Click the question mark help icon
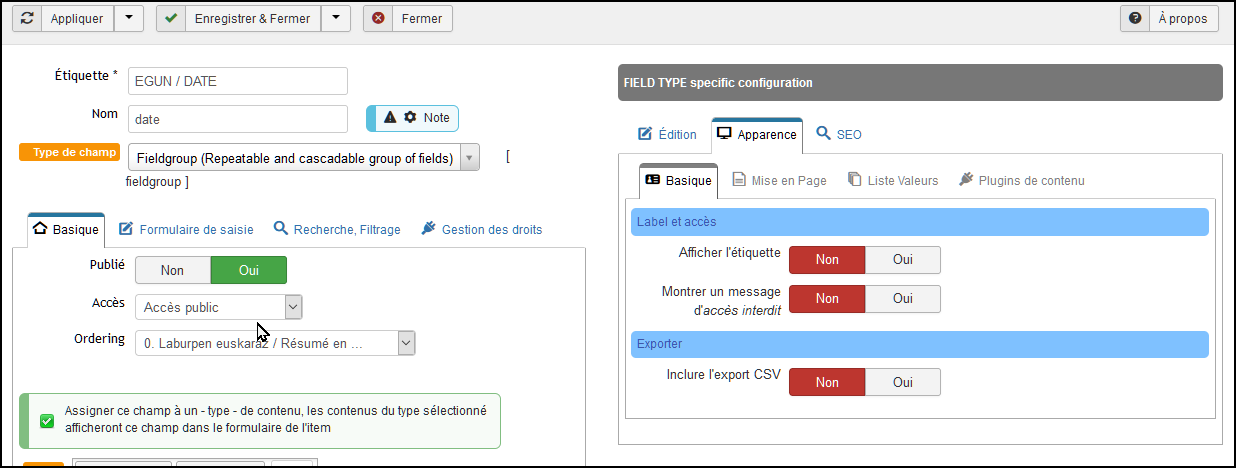1236x468 pixels. [x=1135, y=18]
